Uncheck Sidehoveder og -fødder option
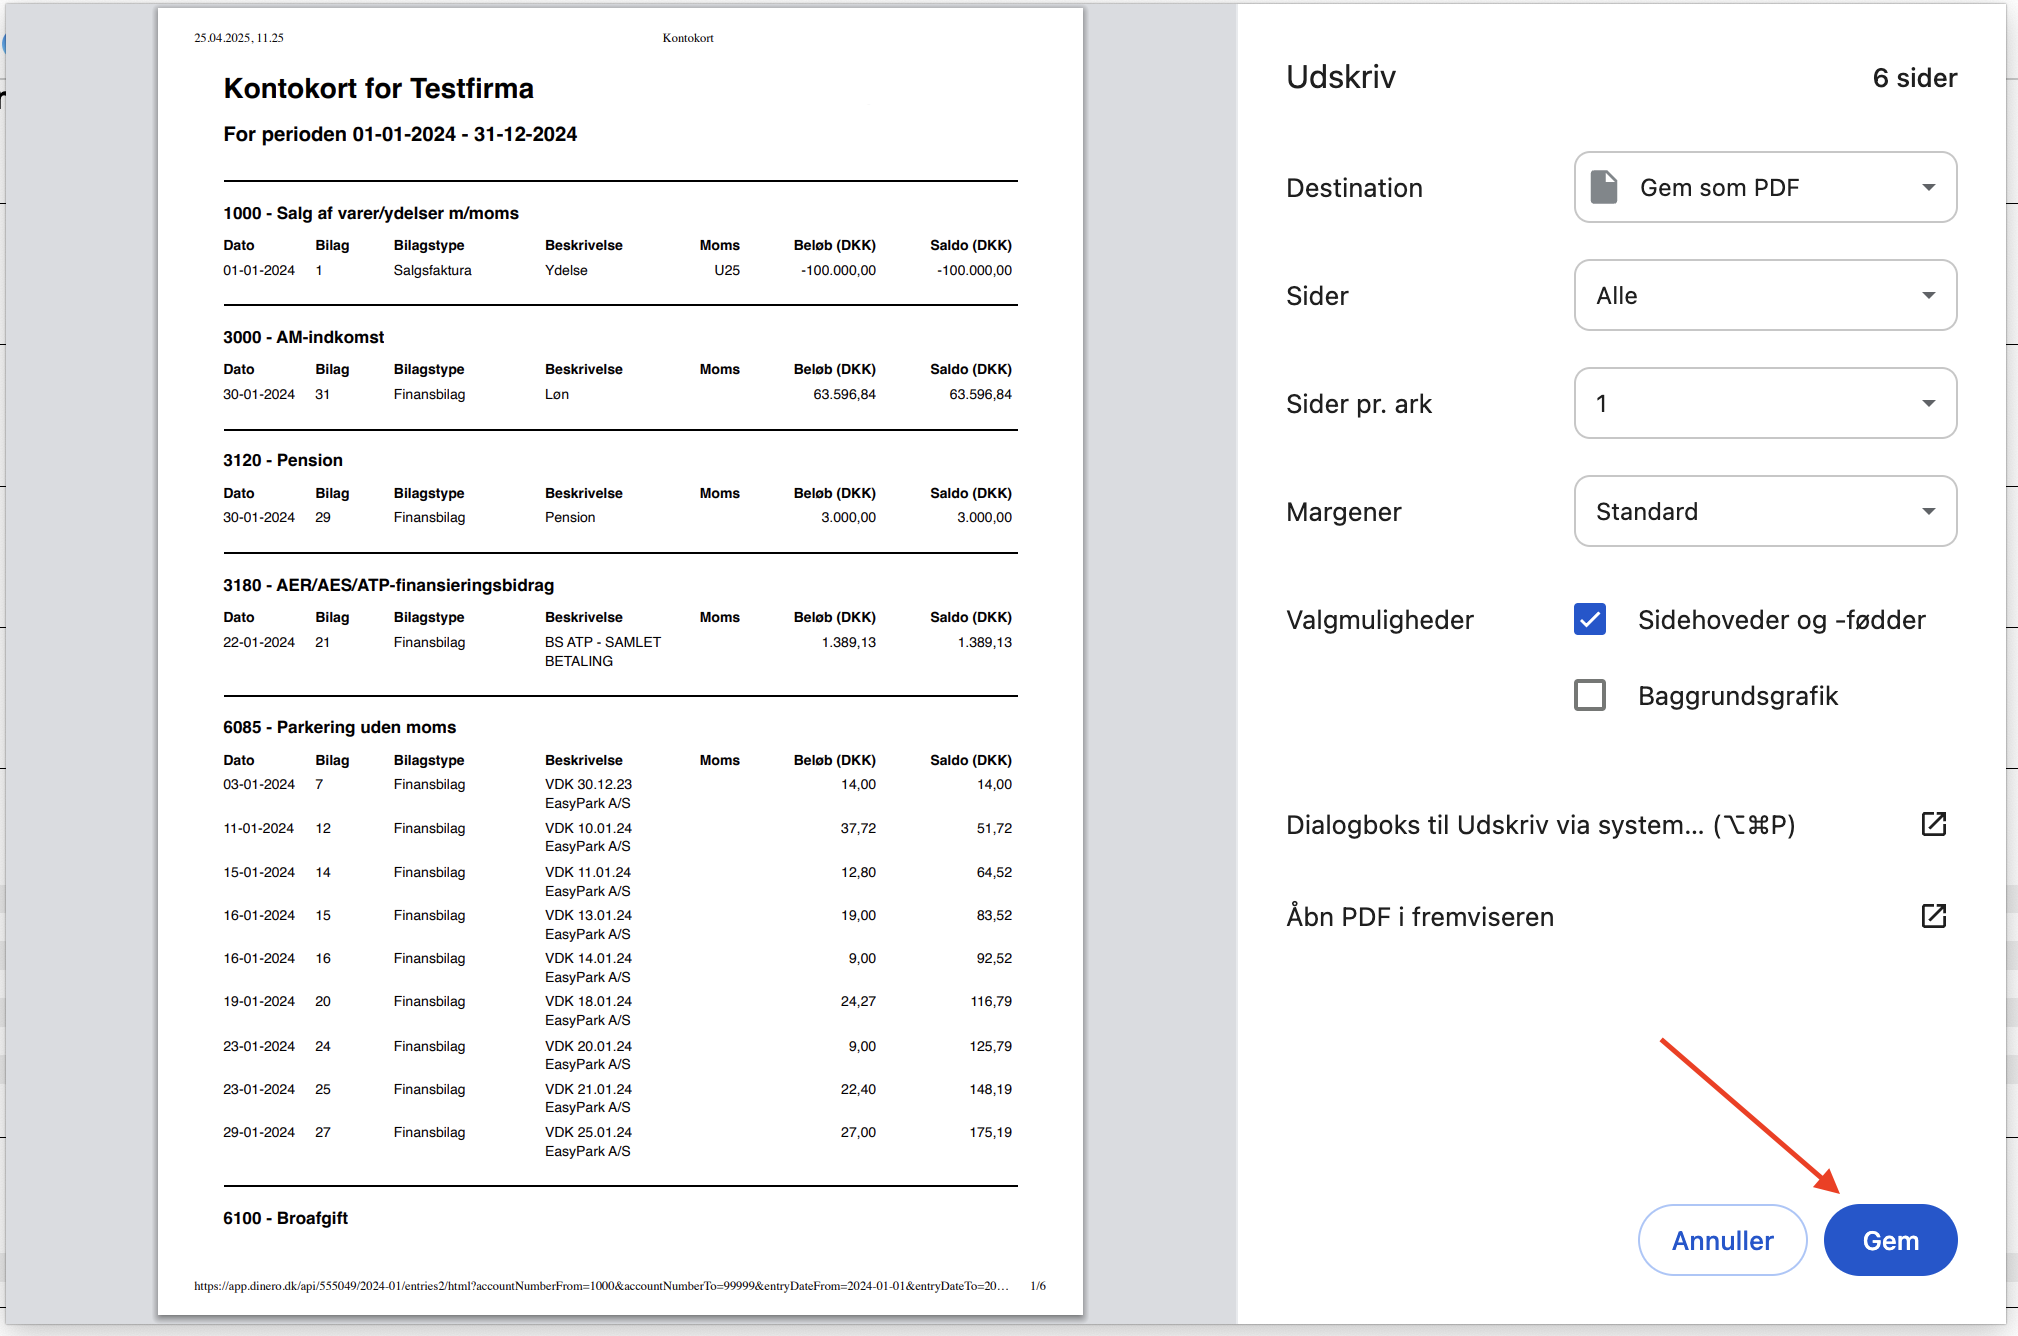Screen dimensions: 2018x1336 [1590, 619]
